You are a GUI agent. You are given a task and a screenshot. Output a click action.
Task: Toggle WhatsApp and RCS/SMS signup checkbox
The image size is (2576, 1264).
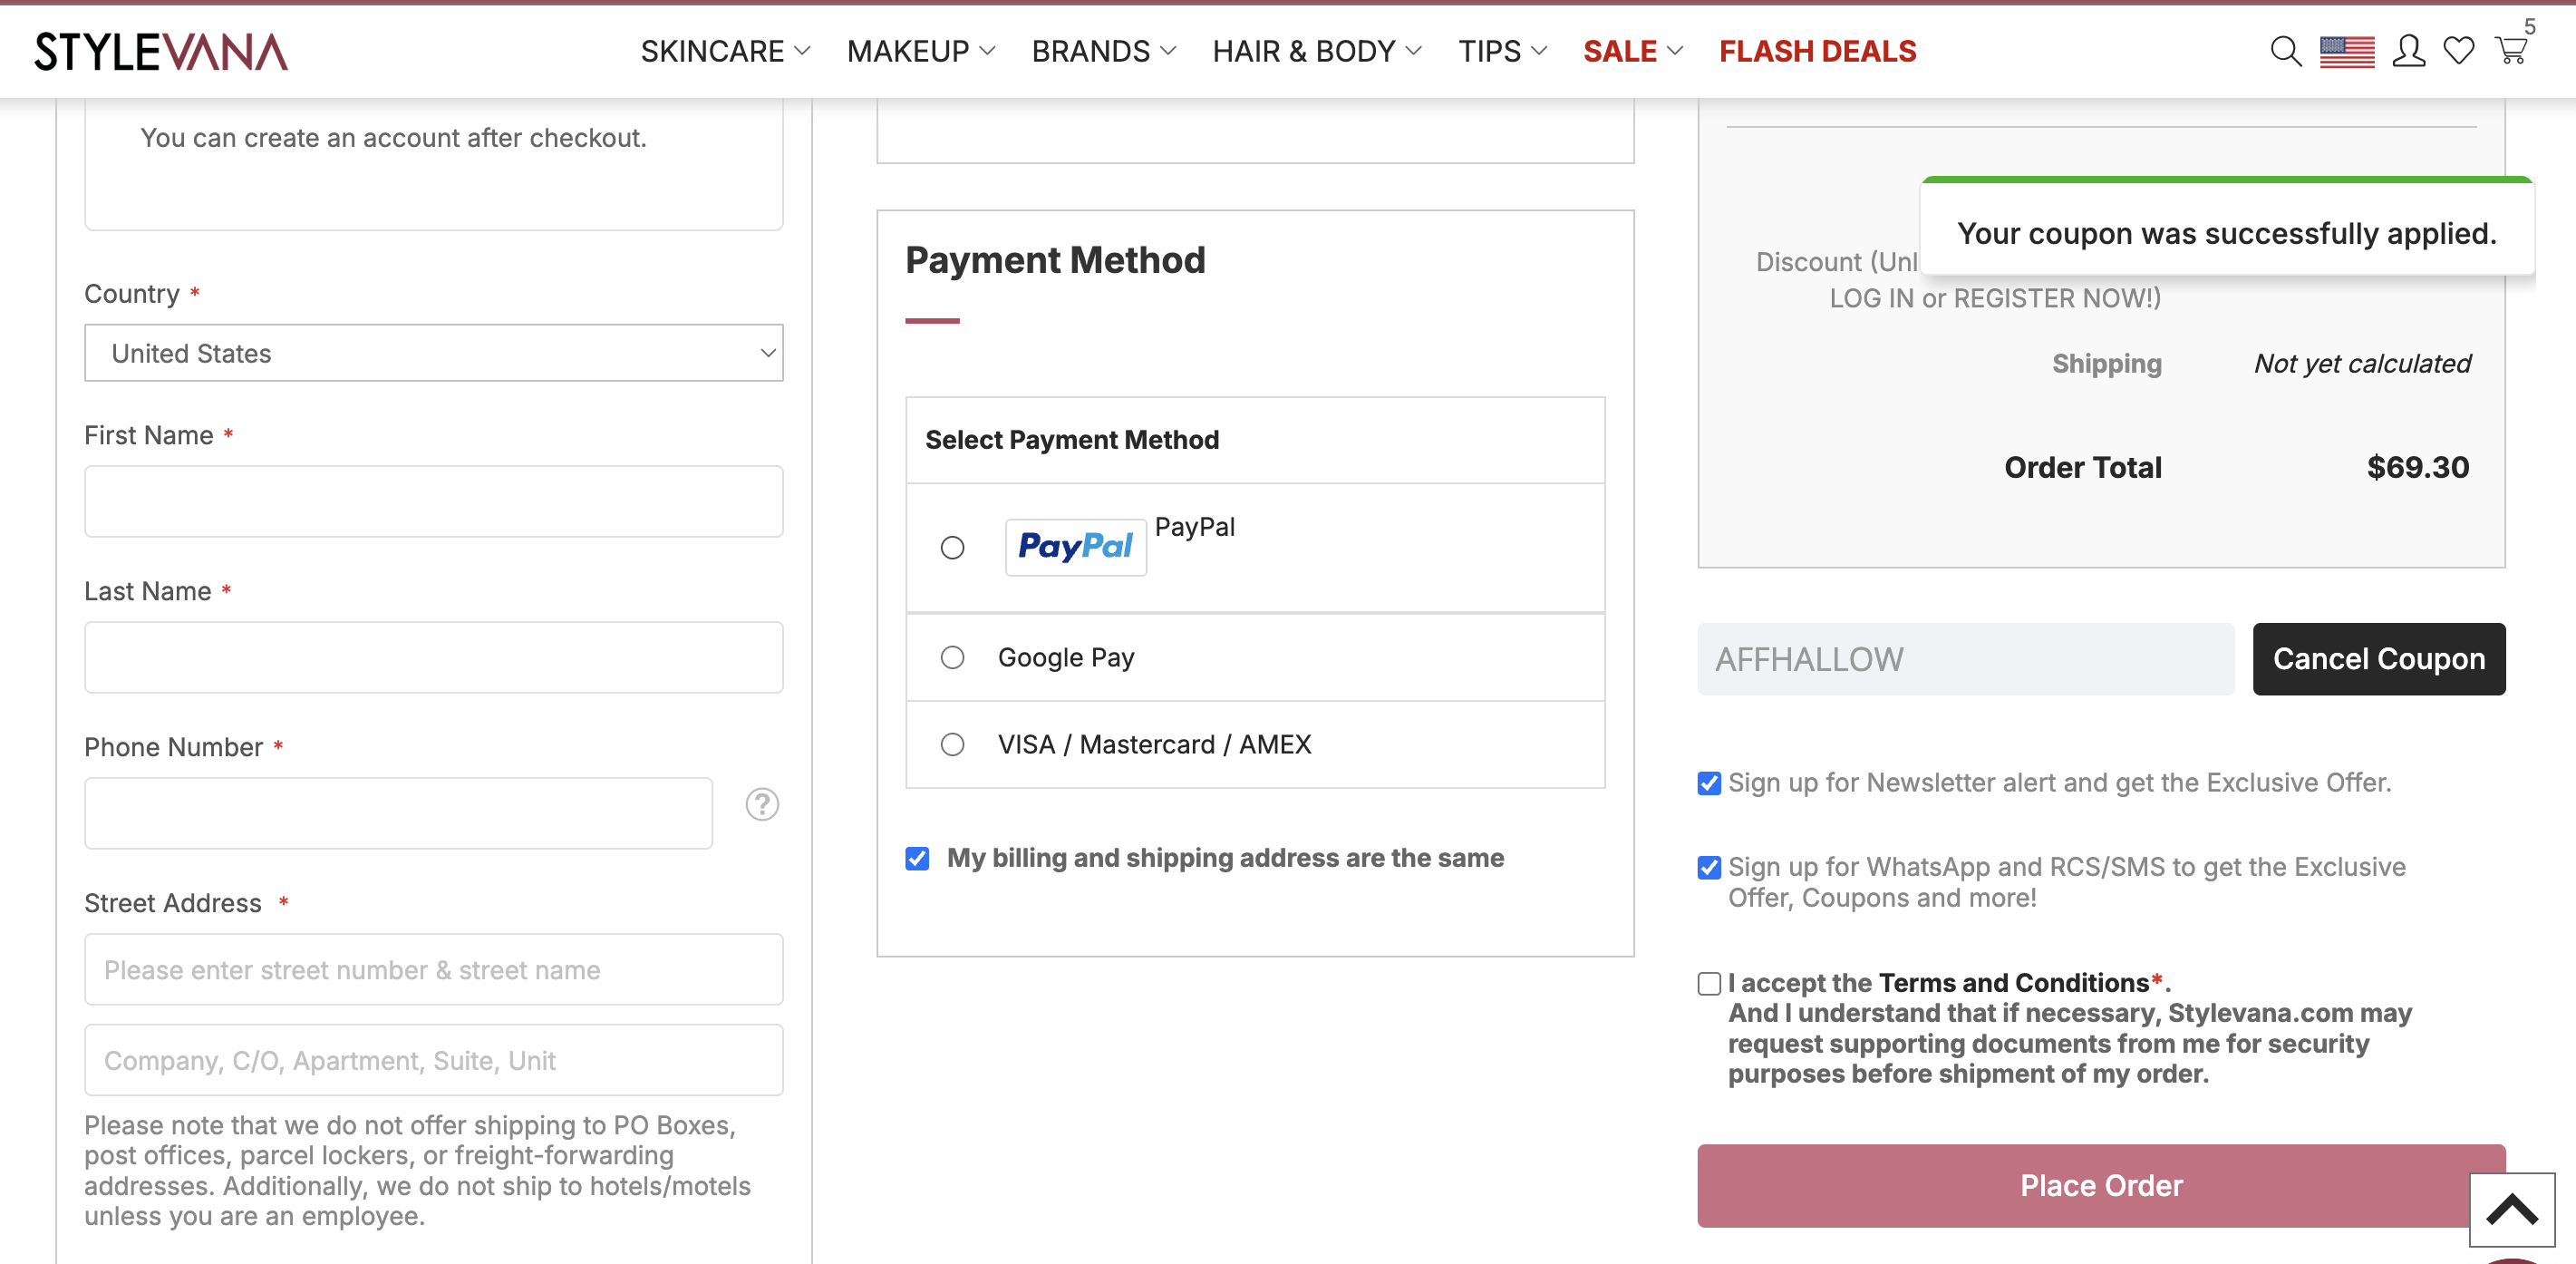[x=1709, y=867]
